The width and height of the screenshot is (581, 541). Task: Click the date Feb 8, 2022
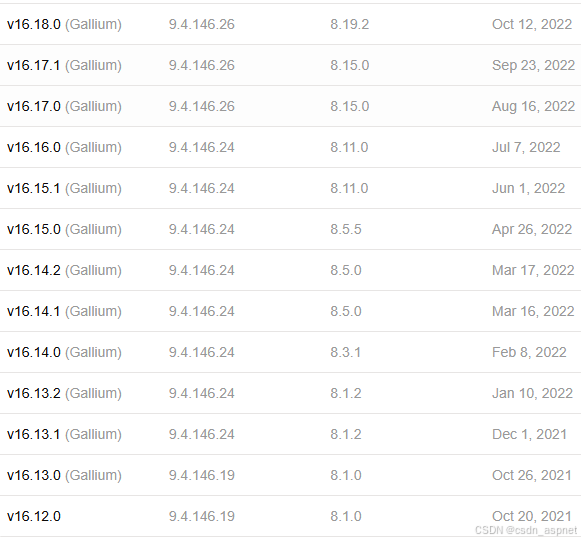[x=529, y=353]
